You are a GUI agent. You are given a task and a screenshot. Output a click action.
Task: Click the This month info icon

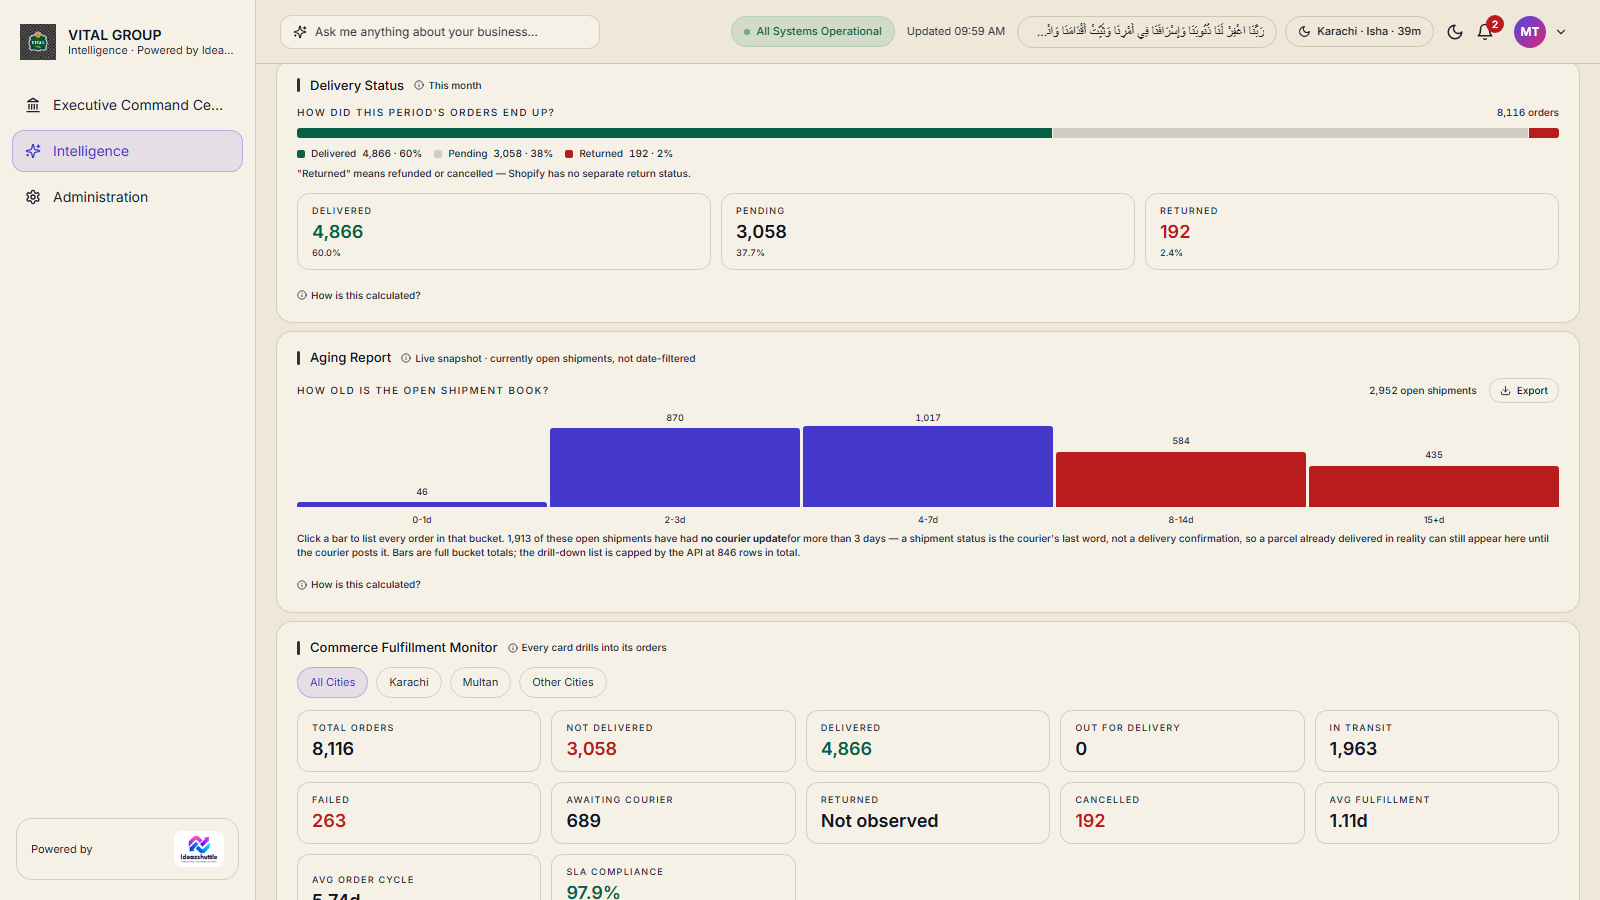419,85
